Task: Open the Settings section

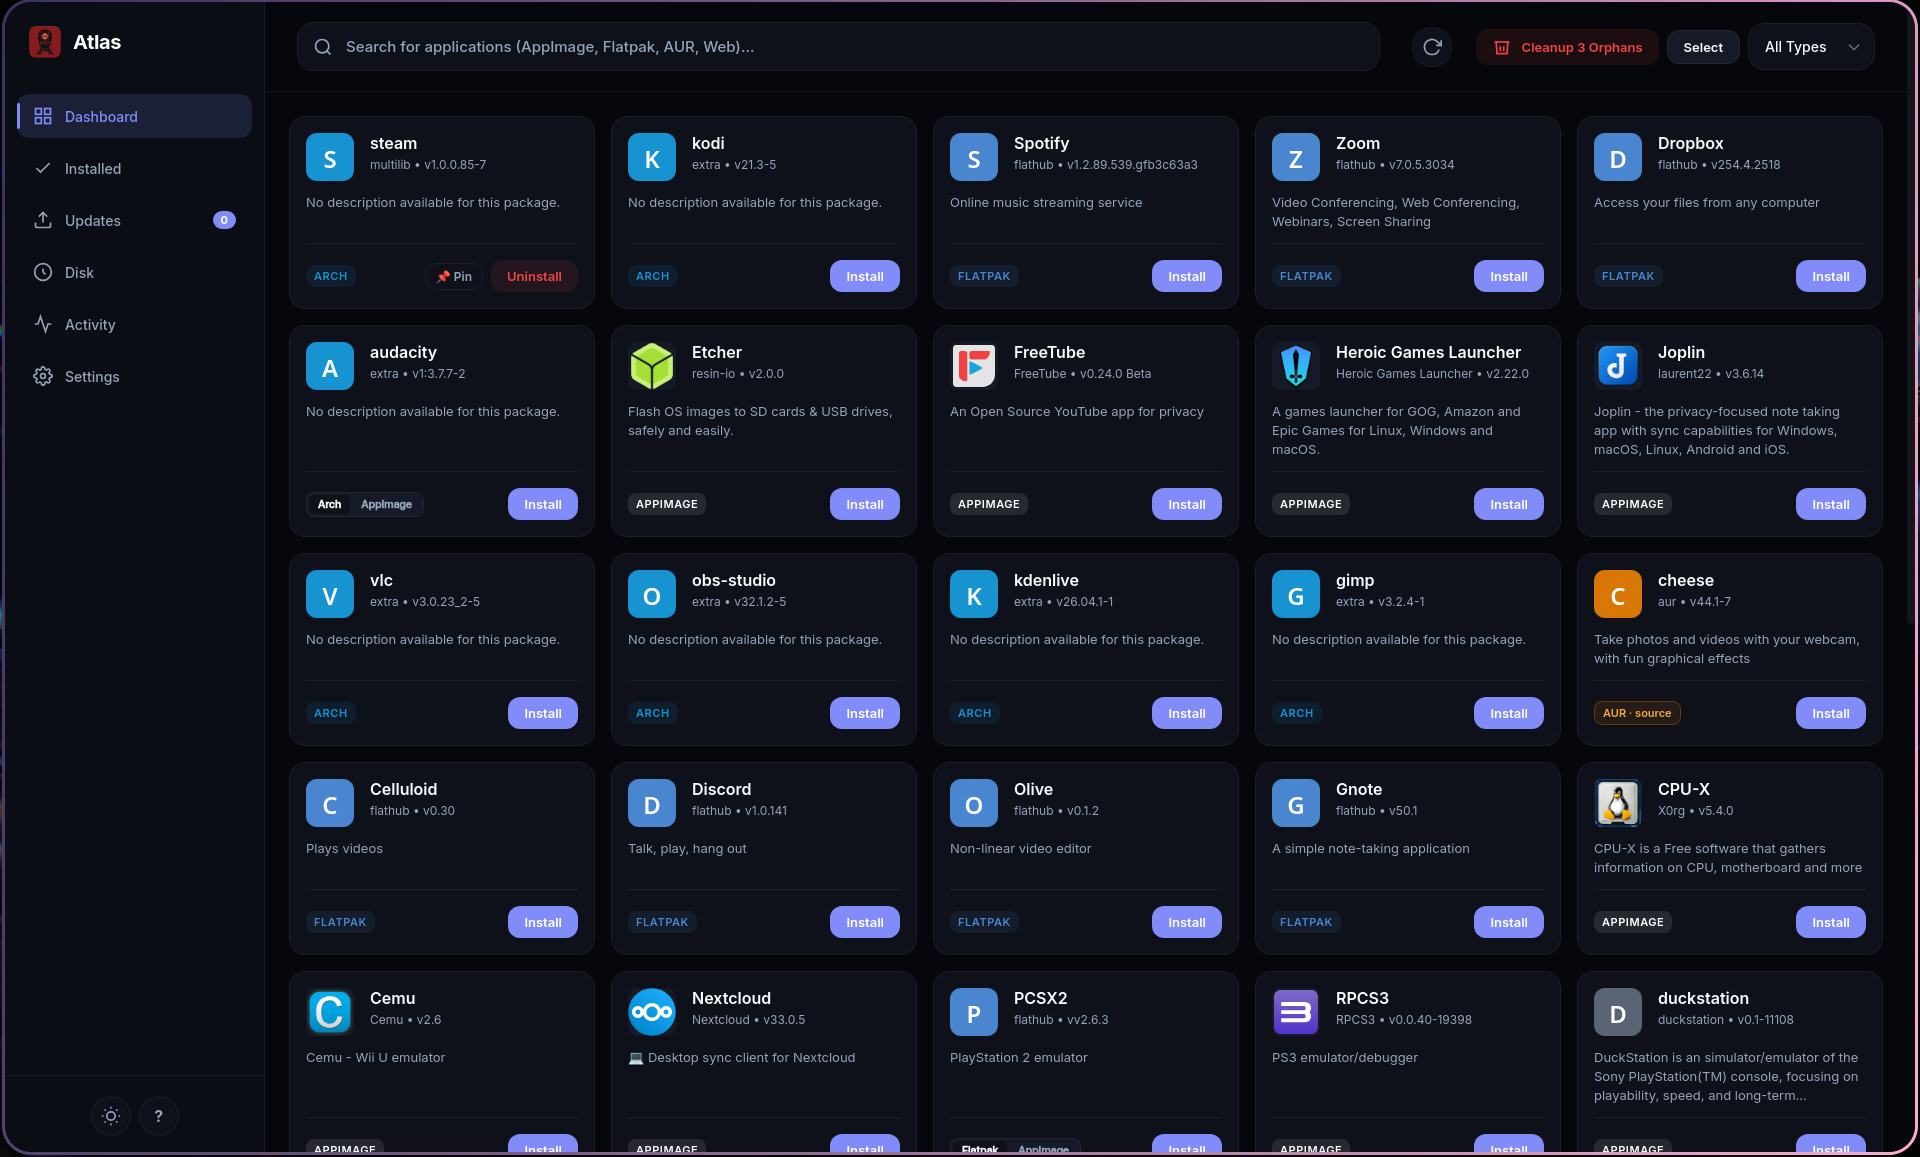Action: tap(134, 376)
